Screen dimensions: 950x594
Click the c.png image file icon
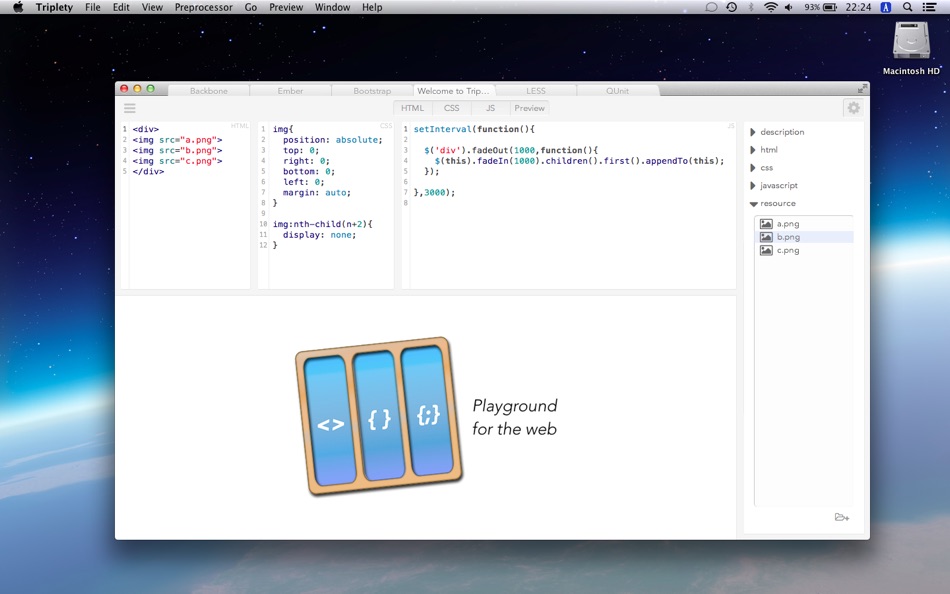[x=766, y=250]
